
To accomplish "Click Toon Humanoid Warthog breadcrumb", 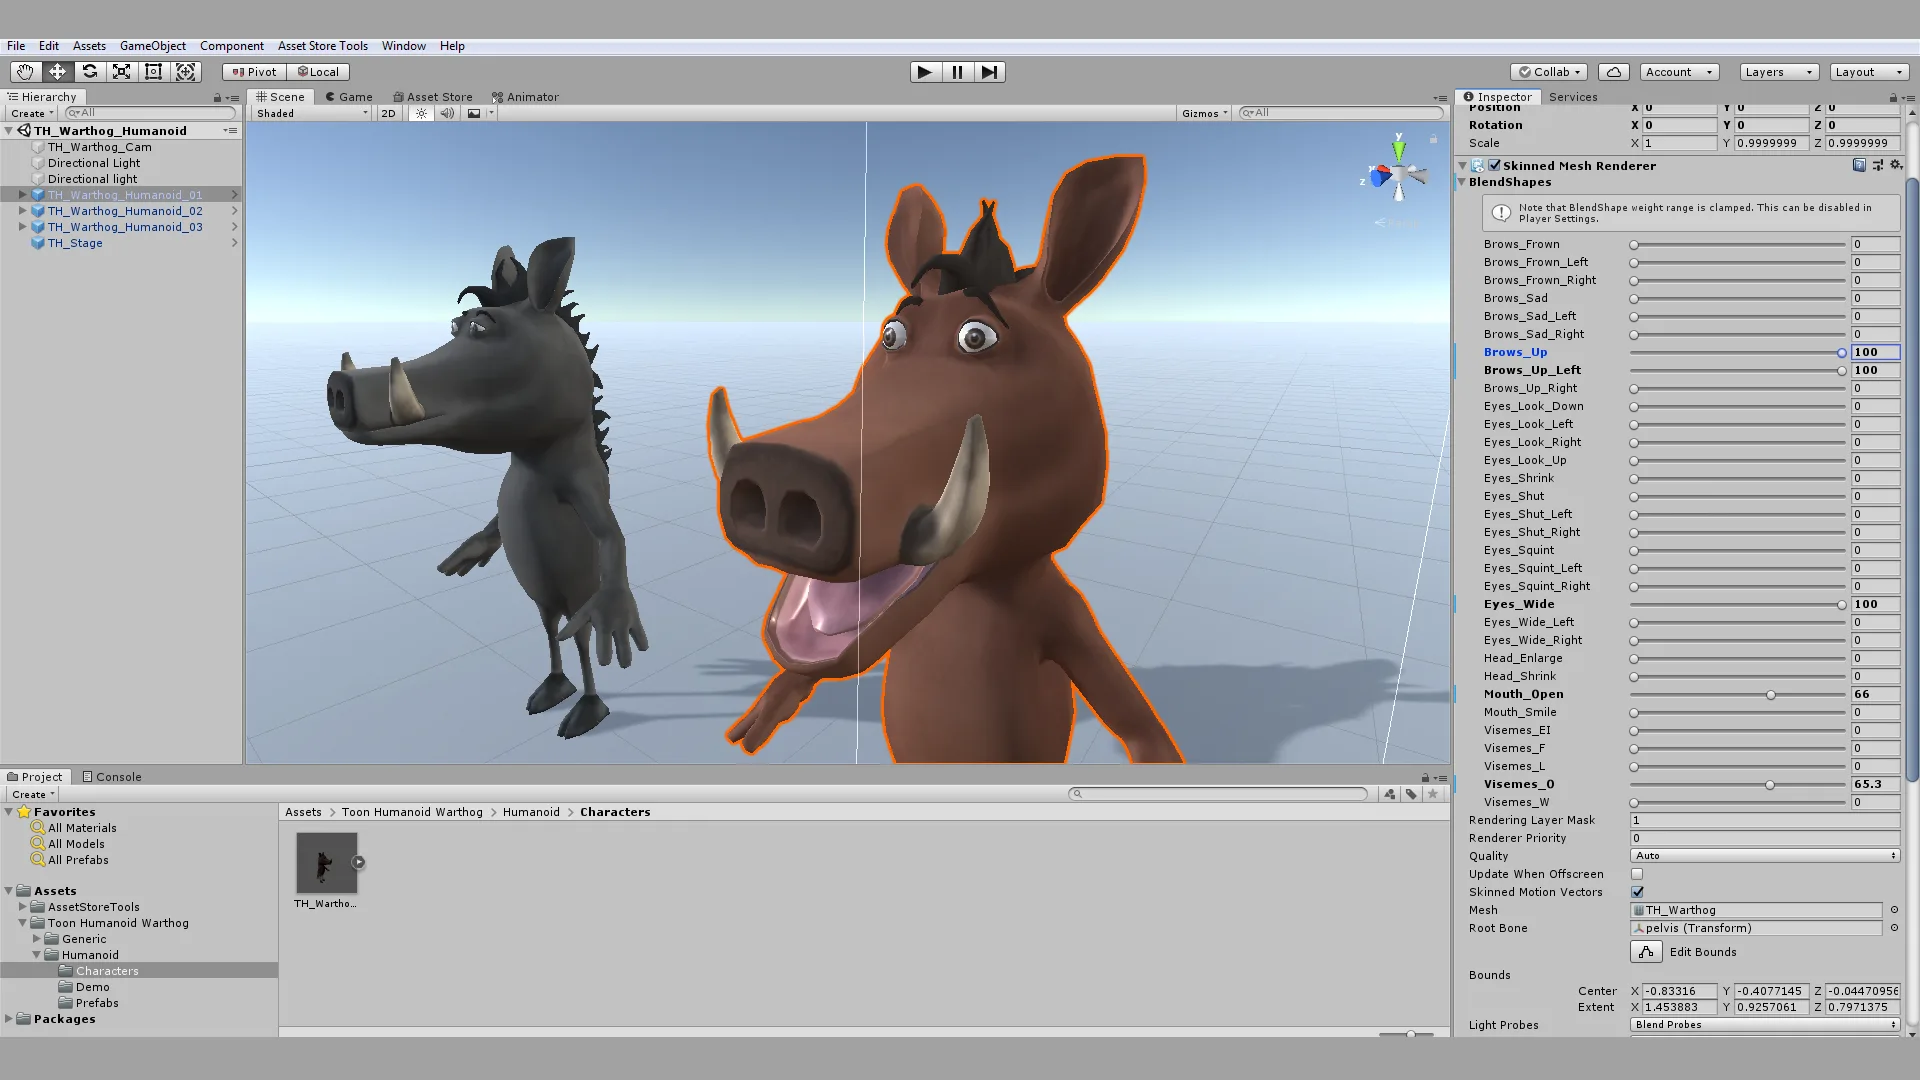I will point(412,812).
